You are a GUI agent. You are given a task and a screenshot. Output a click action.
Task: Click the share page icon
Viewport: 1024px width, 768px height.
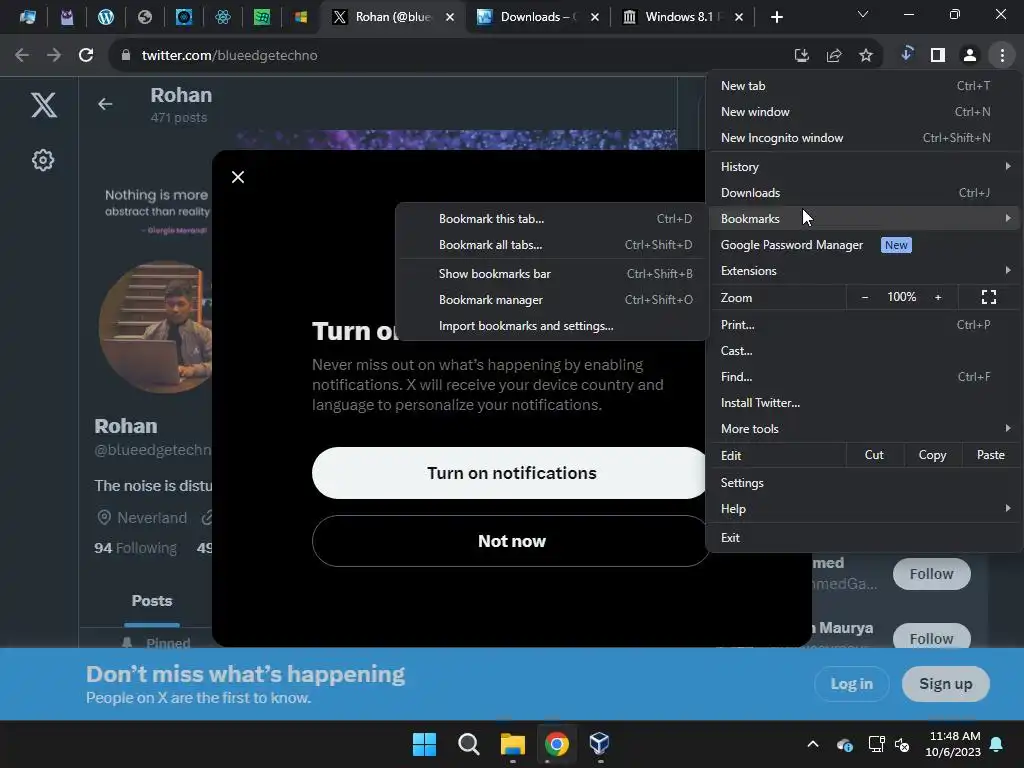(x=834, y=56)
